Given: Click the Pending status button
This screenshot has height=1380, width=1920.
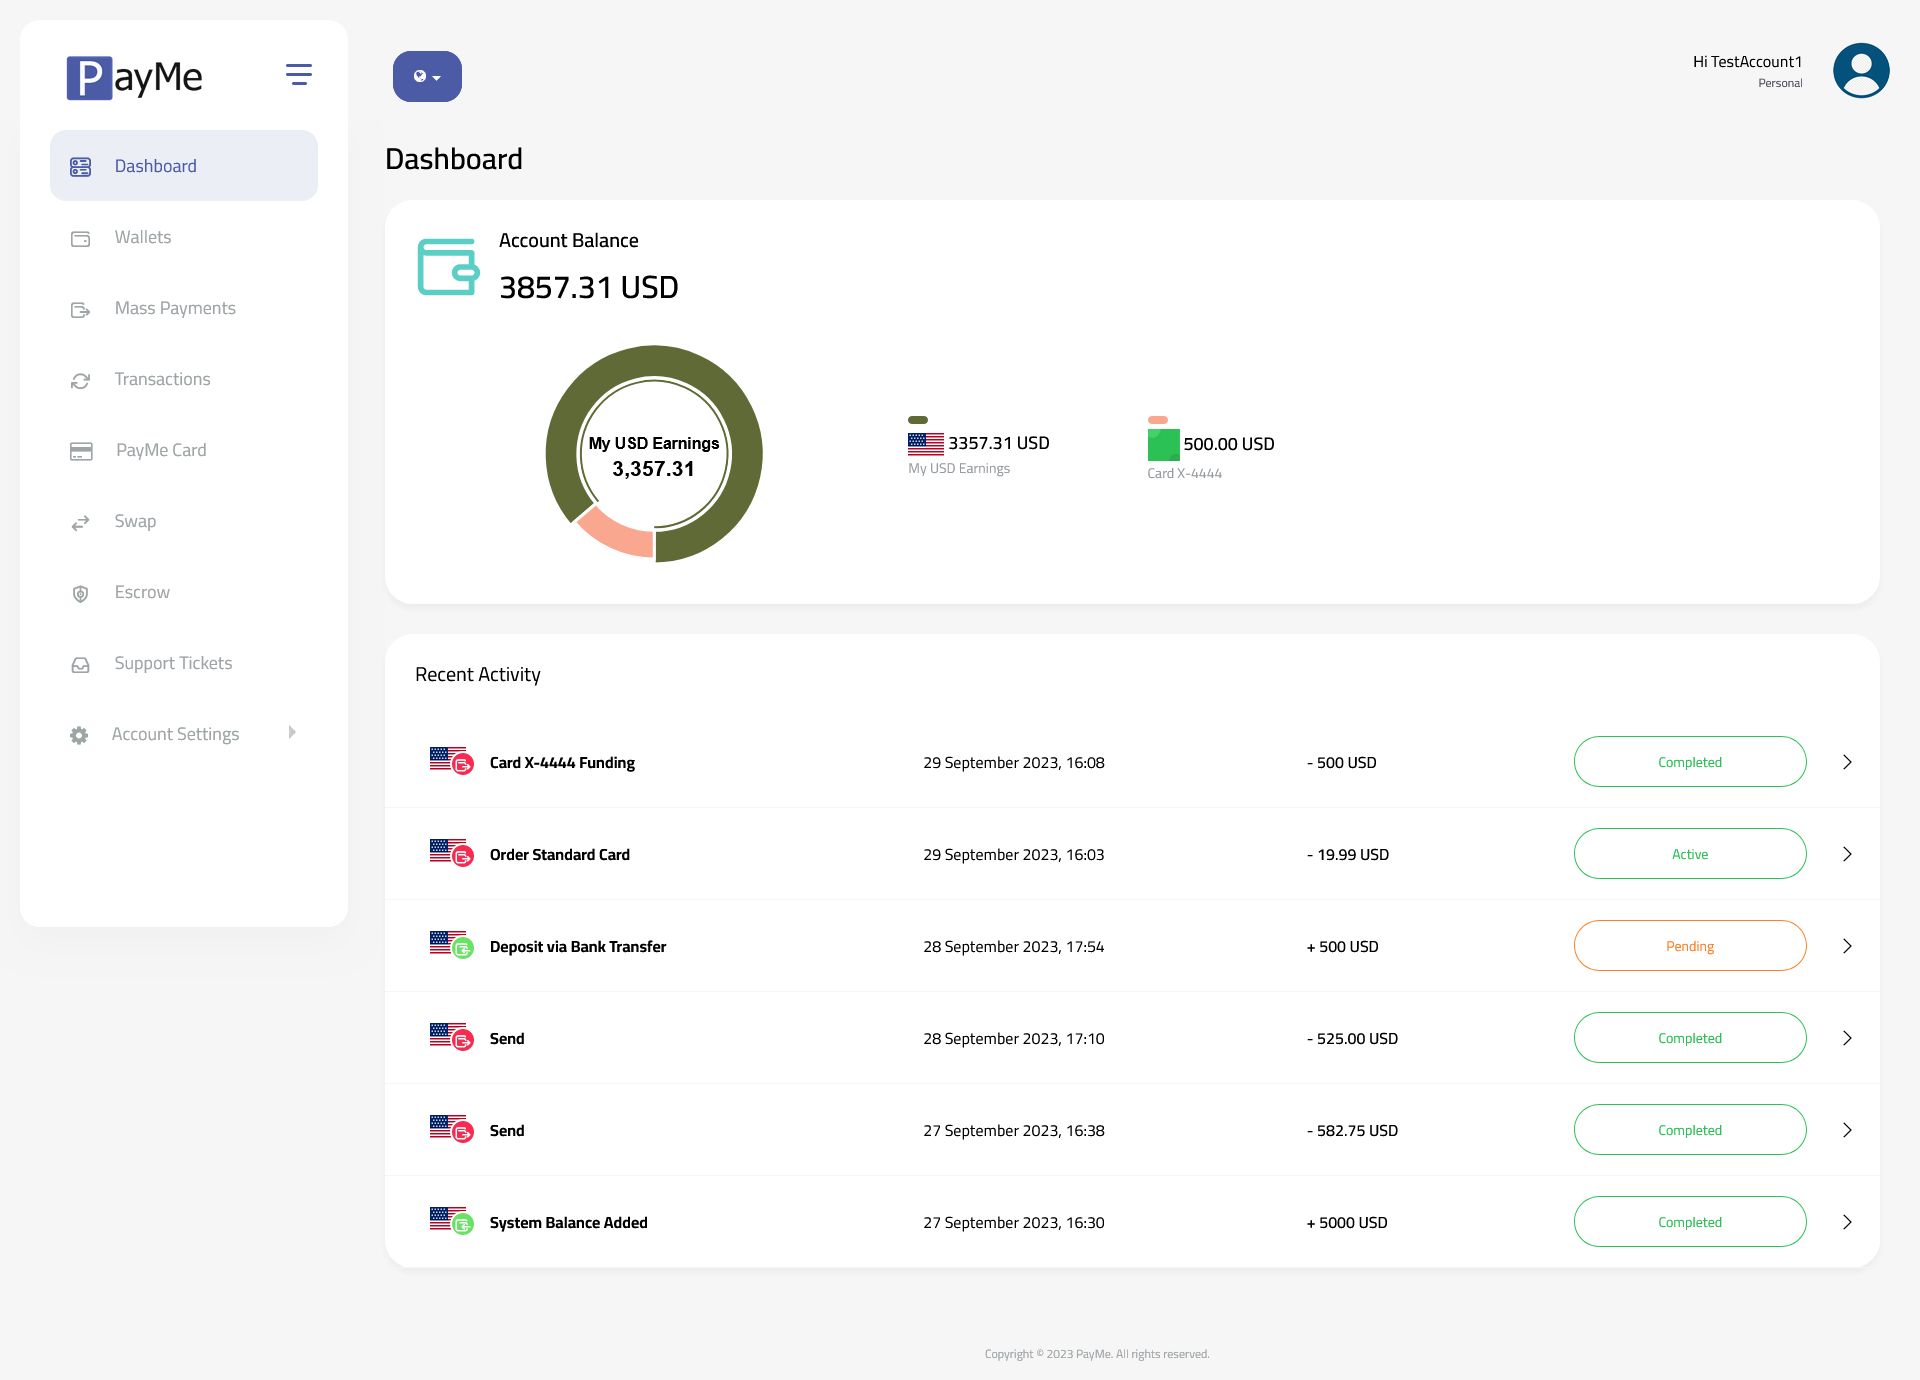Looking at the screenshot, I should pyautogui.click(x=1689, y=946).
